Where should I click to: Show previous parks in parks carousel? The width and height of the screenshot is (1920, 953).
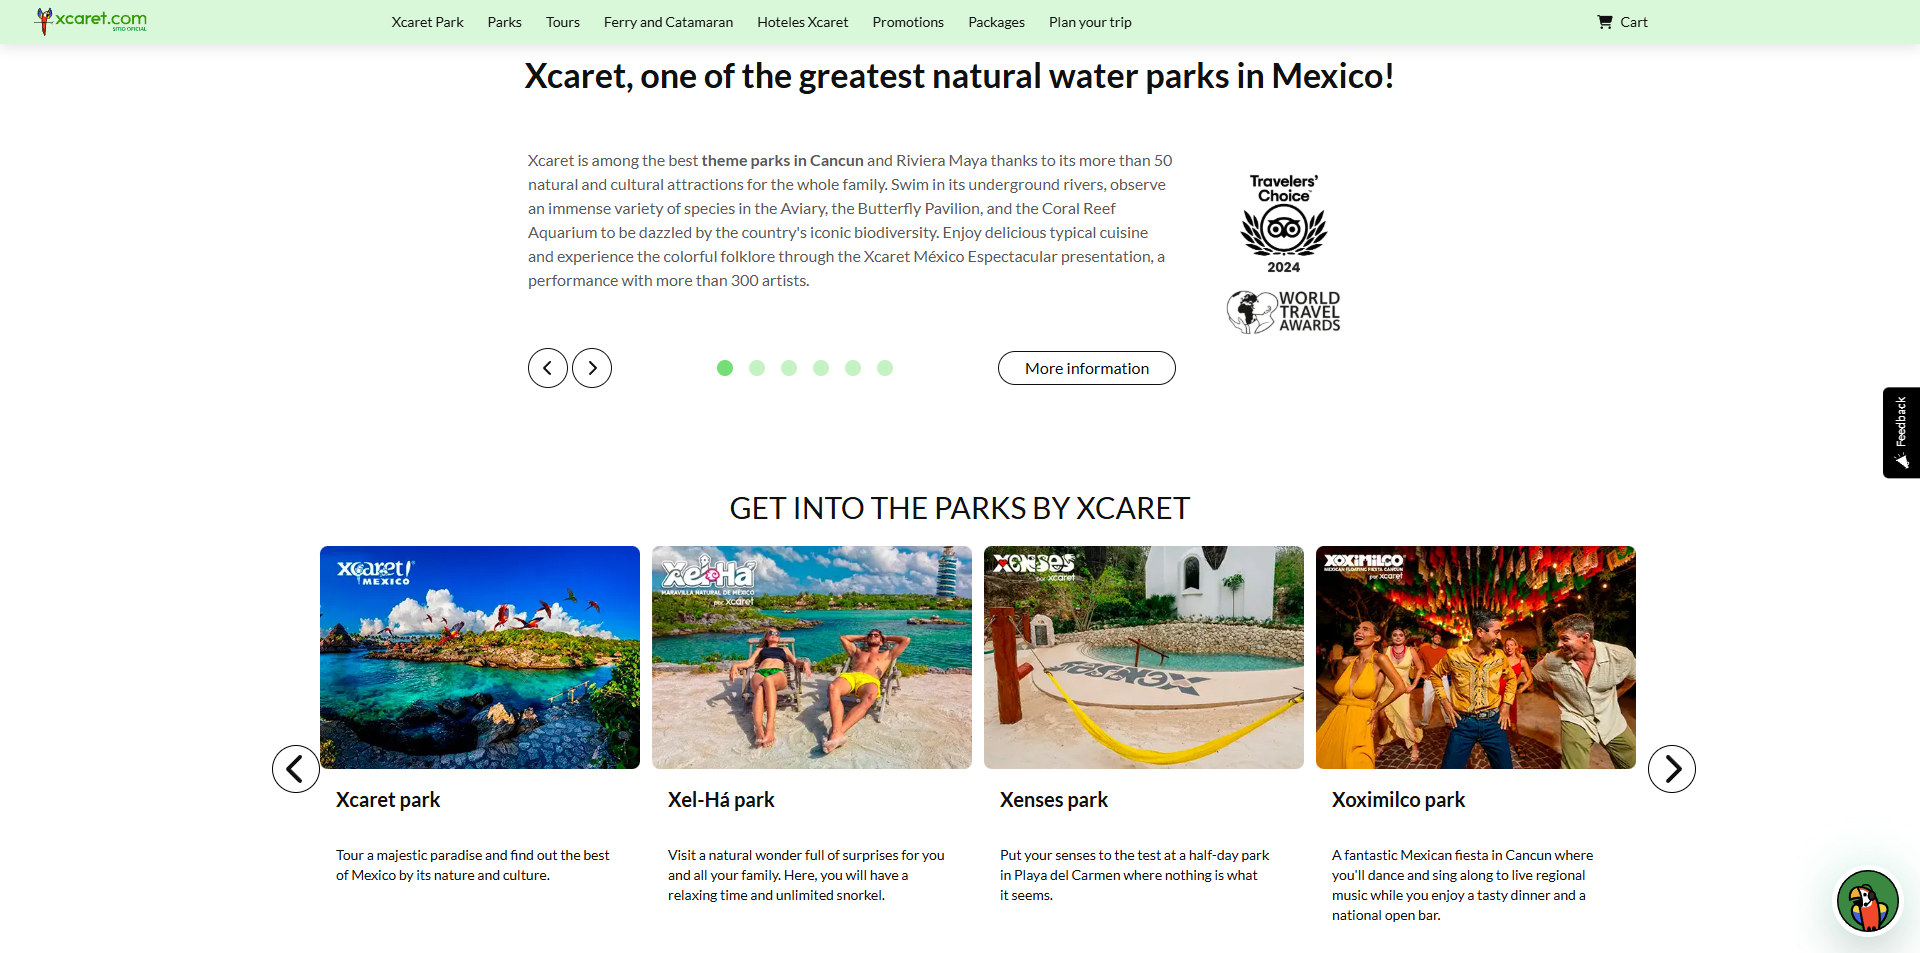coord(296,769)
